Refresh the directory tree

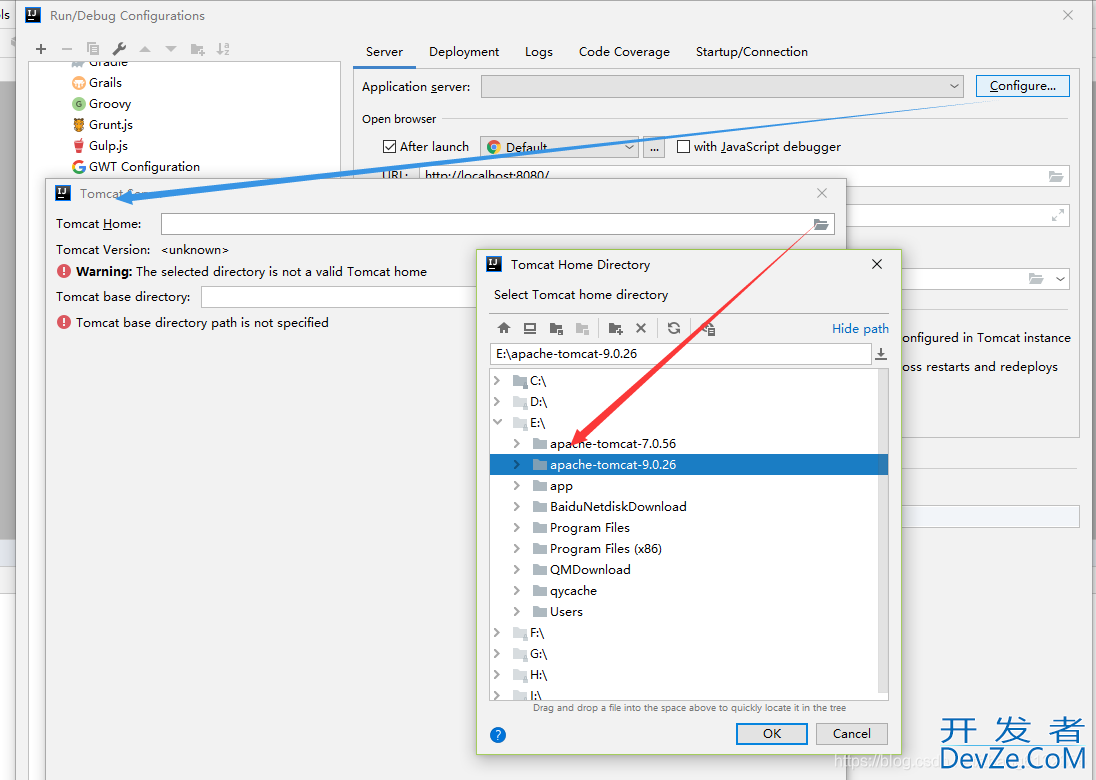point(674,328)
